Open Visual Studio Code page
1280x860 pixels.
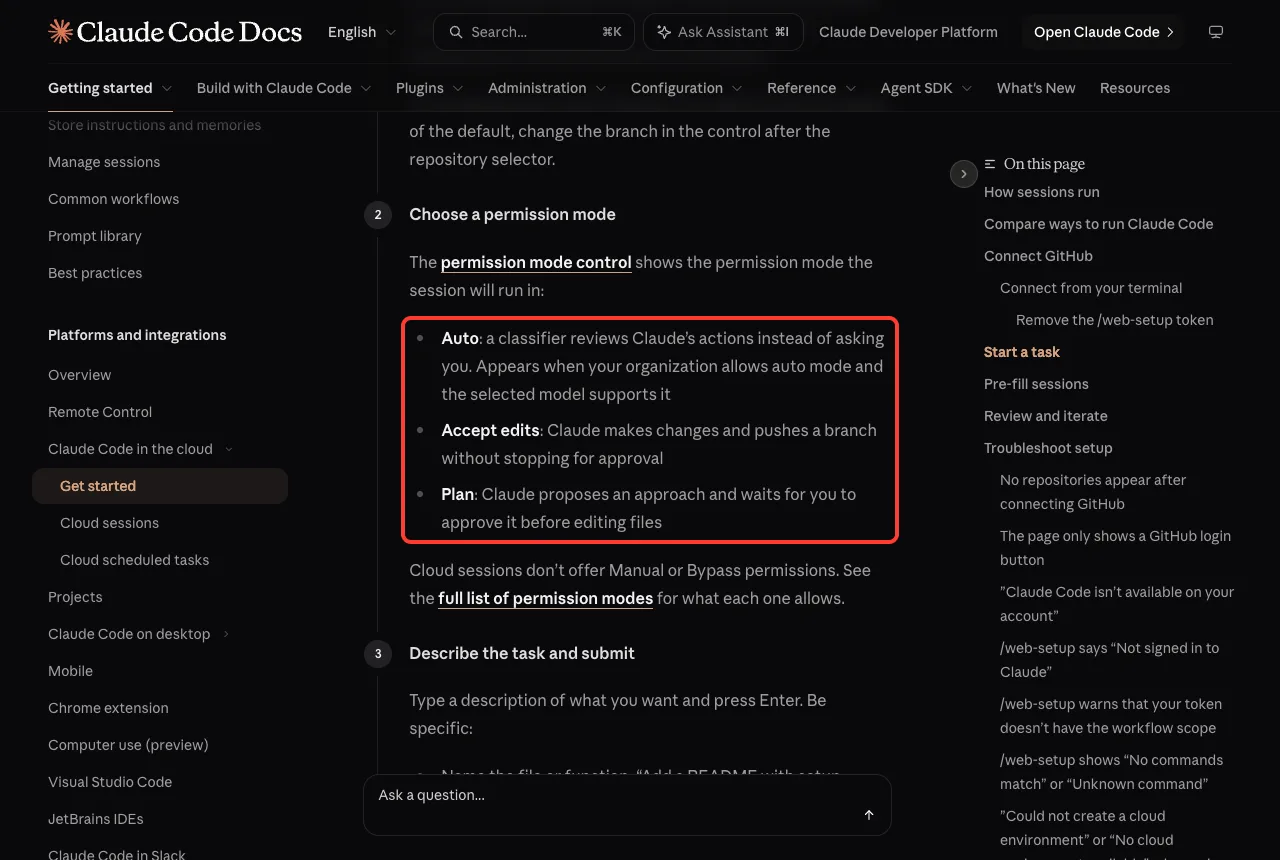110,782
